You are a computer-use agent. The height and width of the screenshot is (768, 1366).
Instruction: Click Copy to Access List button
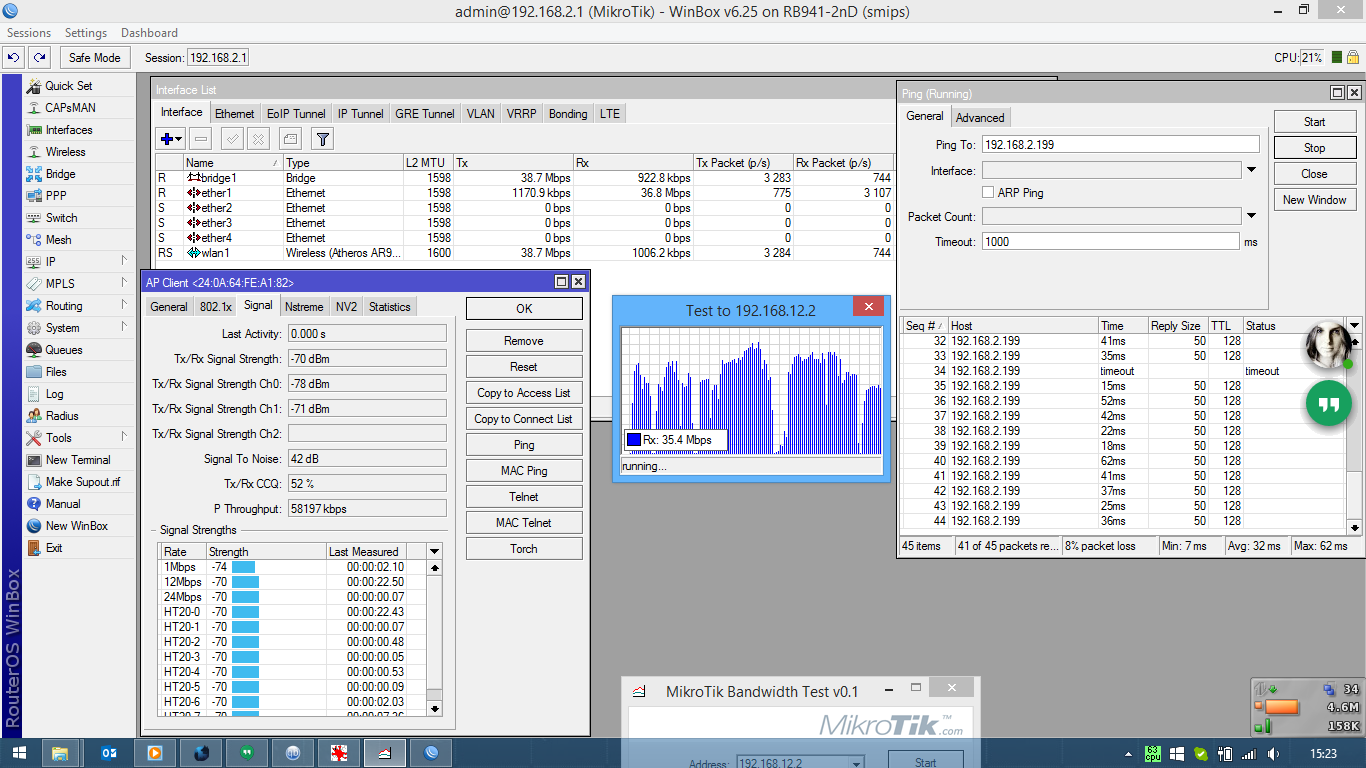pyautogui.click(x=524, y=393)
